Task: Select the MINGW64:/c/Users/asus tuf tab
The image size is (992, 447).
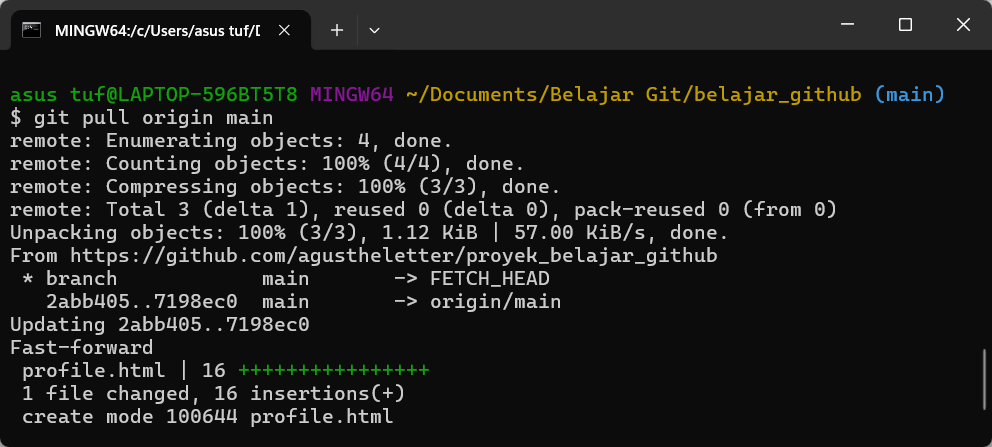Action: point(150,30)
